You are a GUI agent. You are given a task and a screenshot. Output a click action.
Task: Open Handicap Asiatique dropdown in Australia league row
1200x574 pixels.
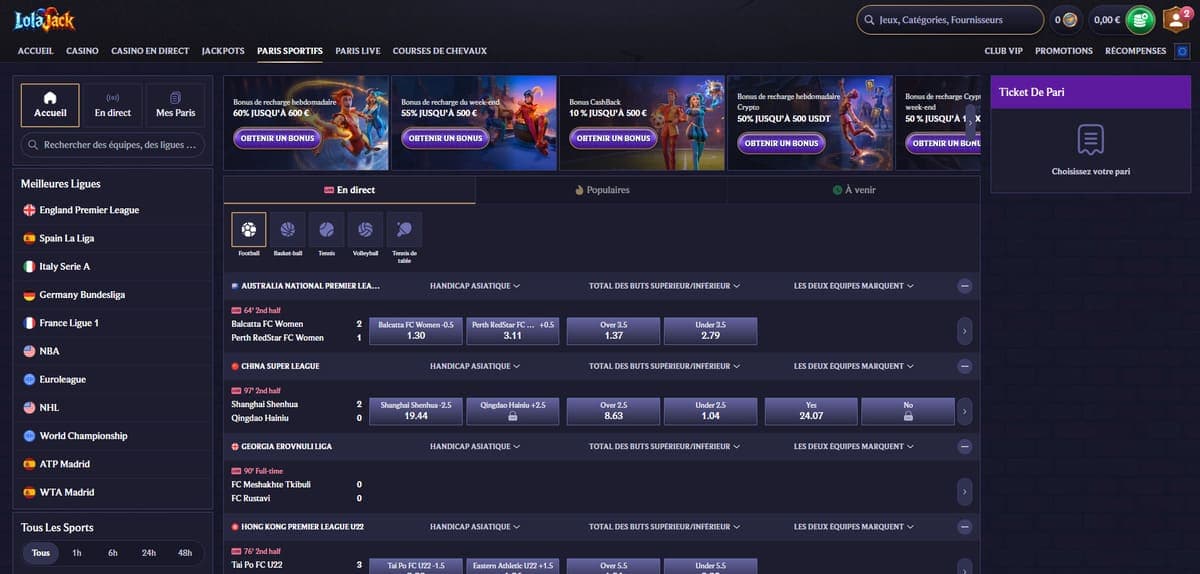(475, 286)
